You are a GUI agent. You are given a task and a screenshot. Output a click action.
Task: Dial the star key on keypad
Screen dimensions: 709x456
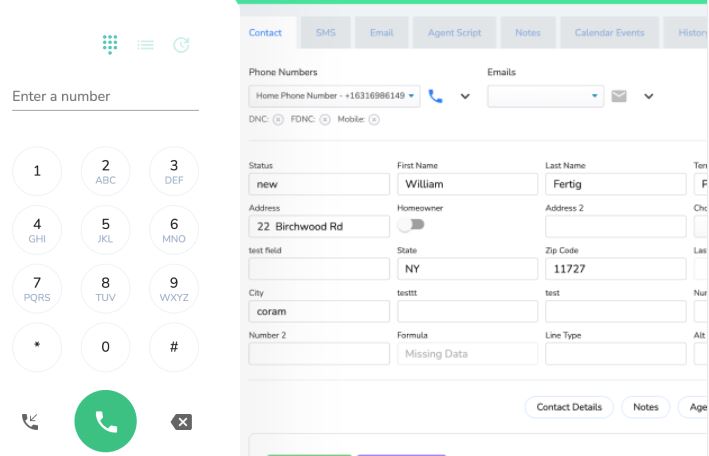coord(37,347)
